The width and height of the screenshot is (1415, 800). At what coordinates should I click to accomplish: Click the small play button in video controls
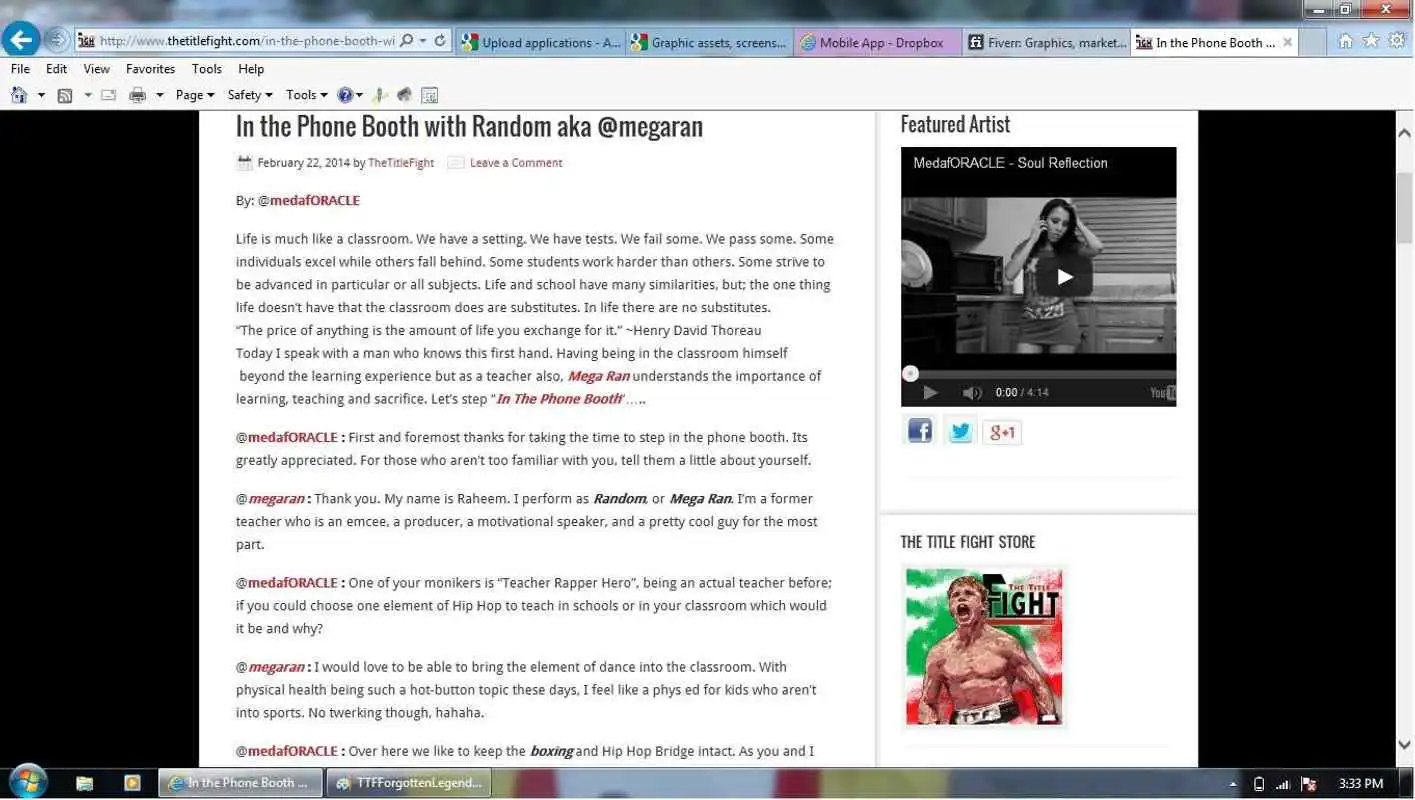[x=929, y=393]
